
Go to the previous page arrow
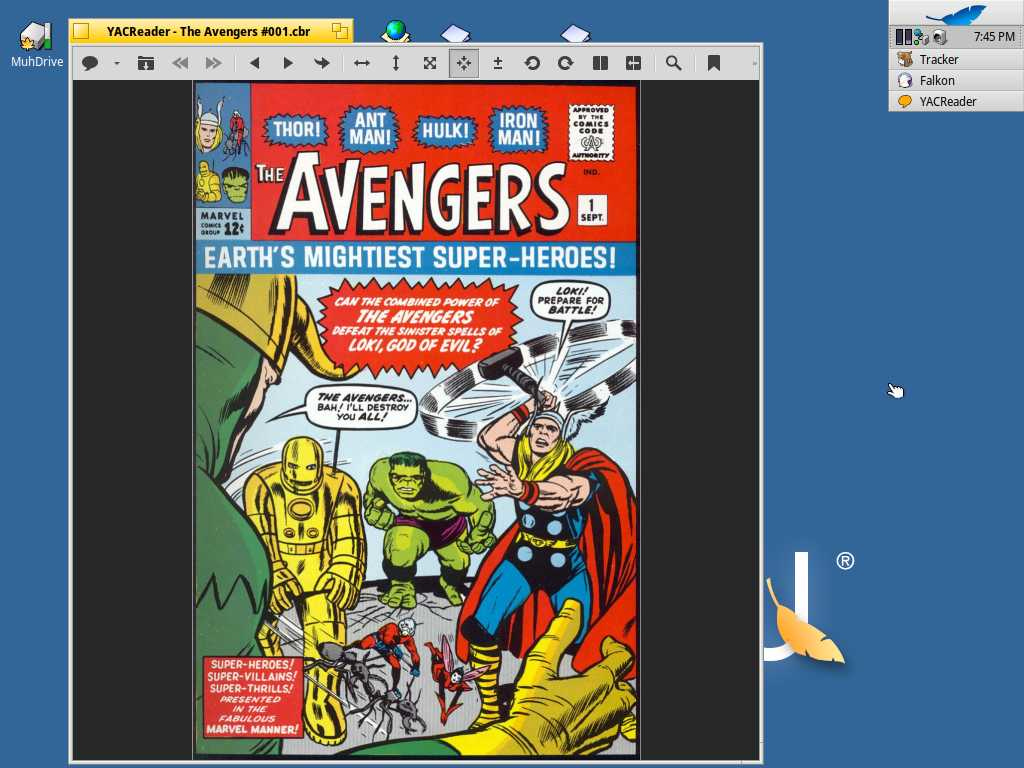pos(255,63)
